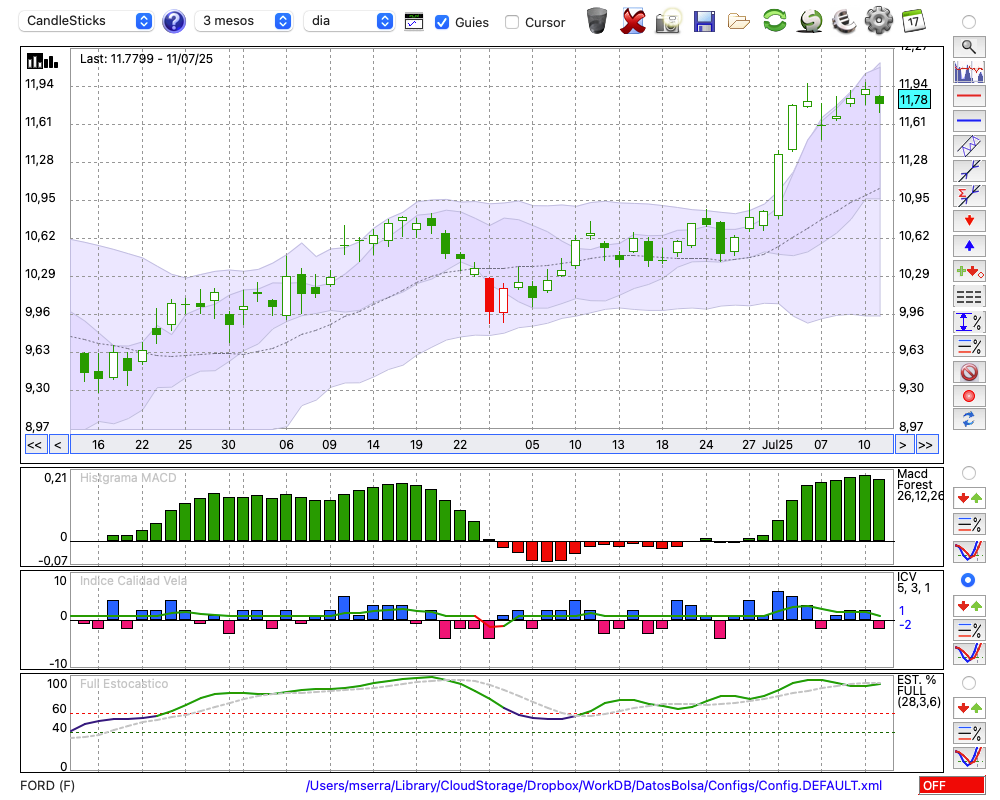
Task: Click the small chart window icon
Action: point(414,22)
